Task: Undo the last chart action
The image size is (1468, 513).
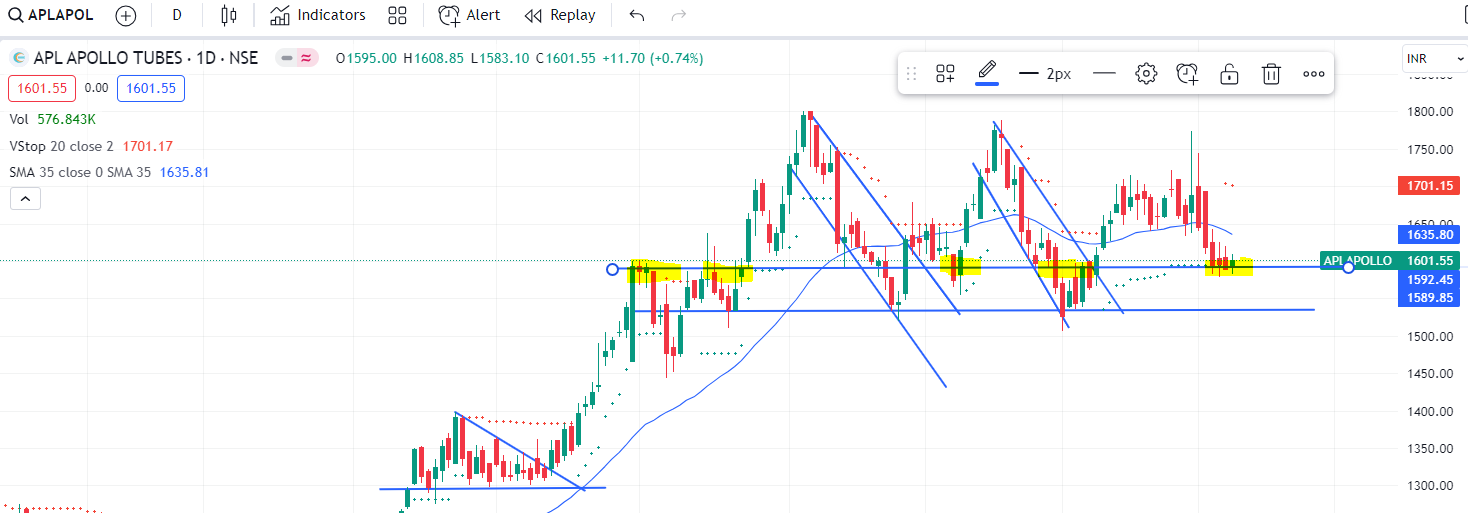Action: coord(637,15)
